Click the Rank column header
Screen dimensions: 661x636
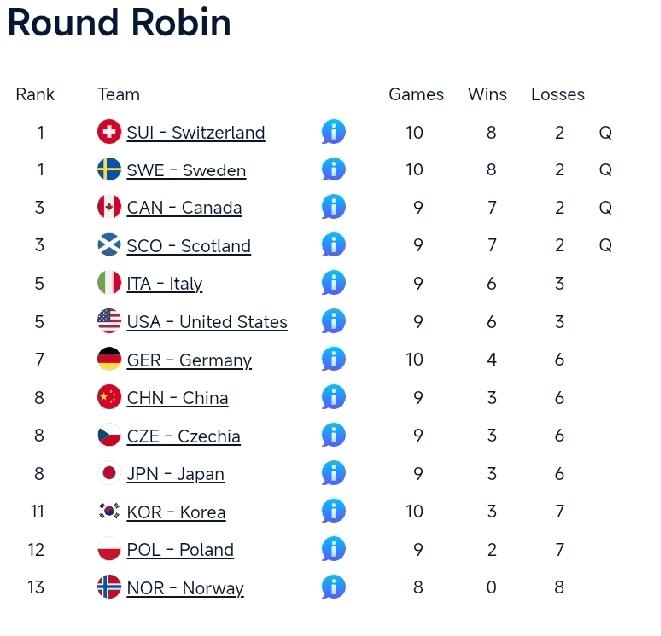[35, 95]
